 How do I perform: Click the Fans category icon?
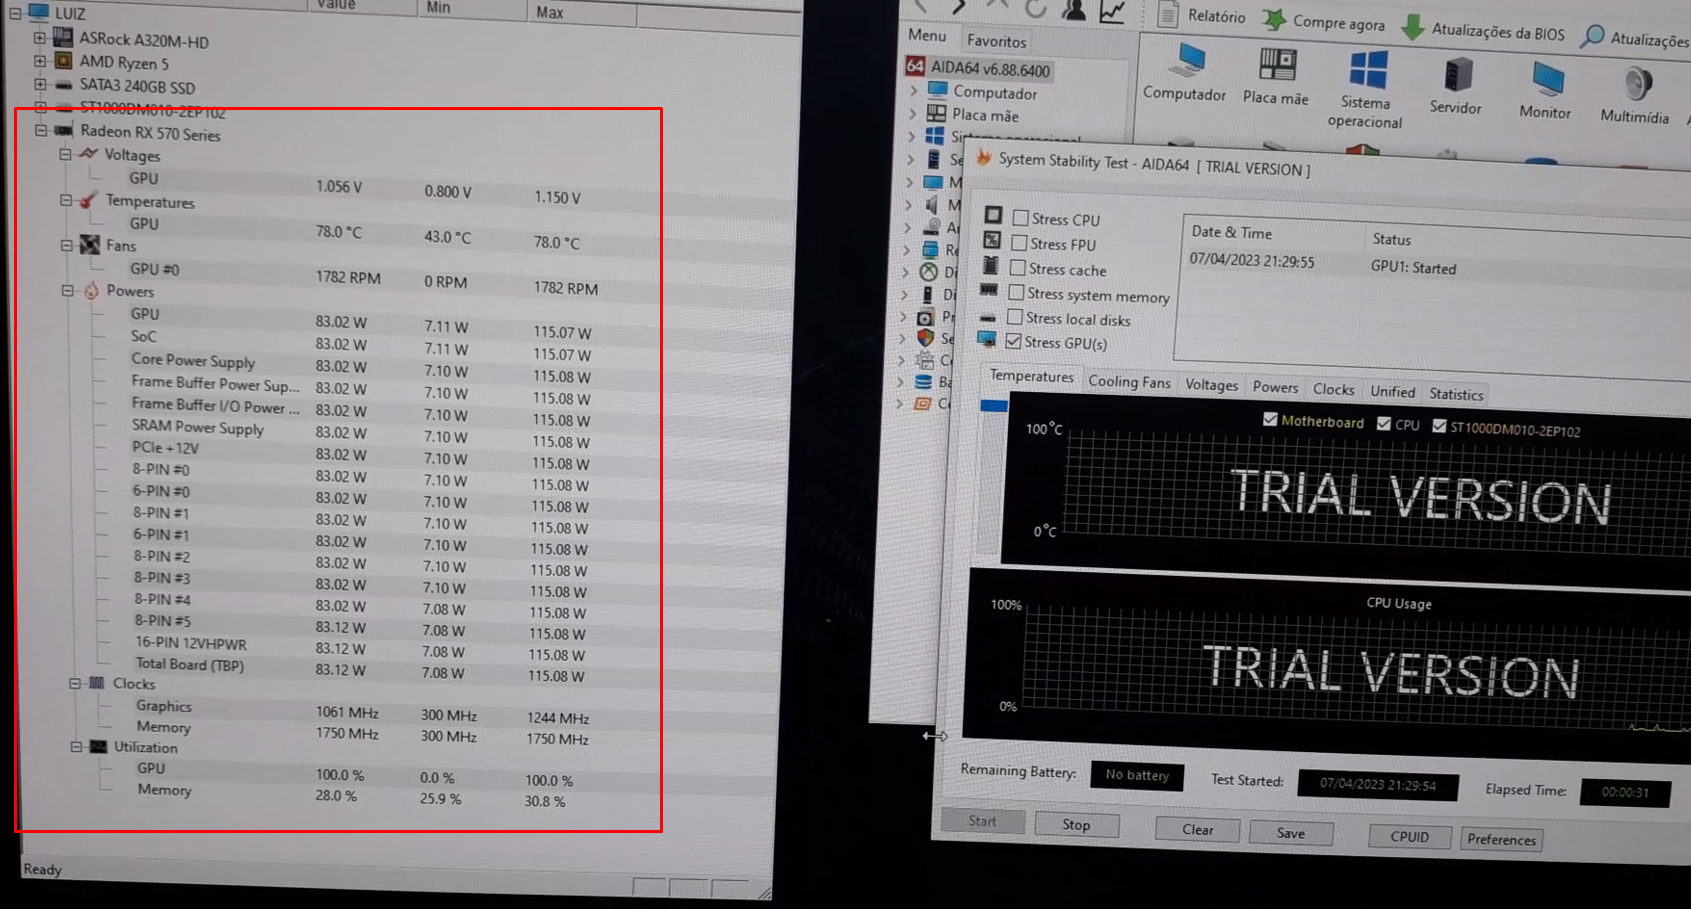pyautogui.click(x=90, y=244)
